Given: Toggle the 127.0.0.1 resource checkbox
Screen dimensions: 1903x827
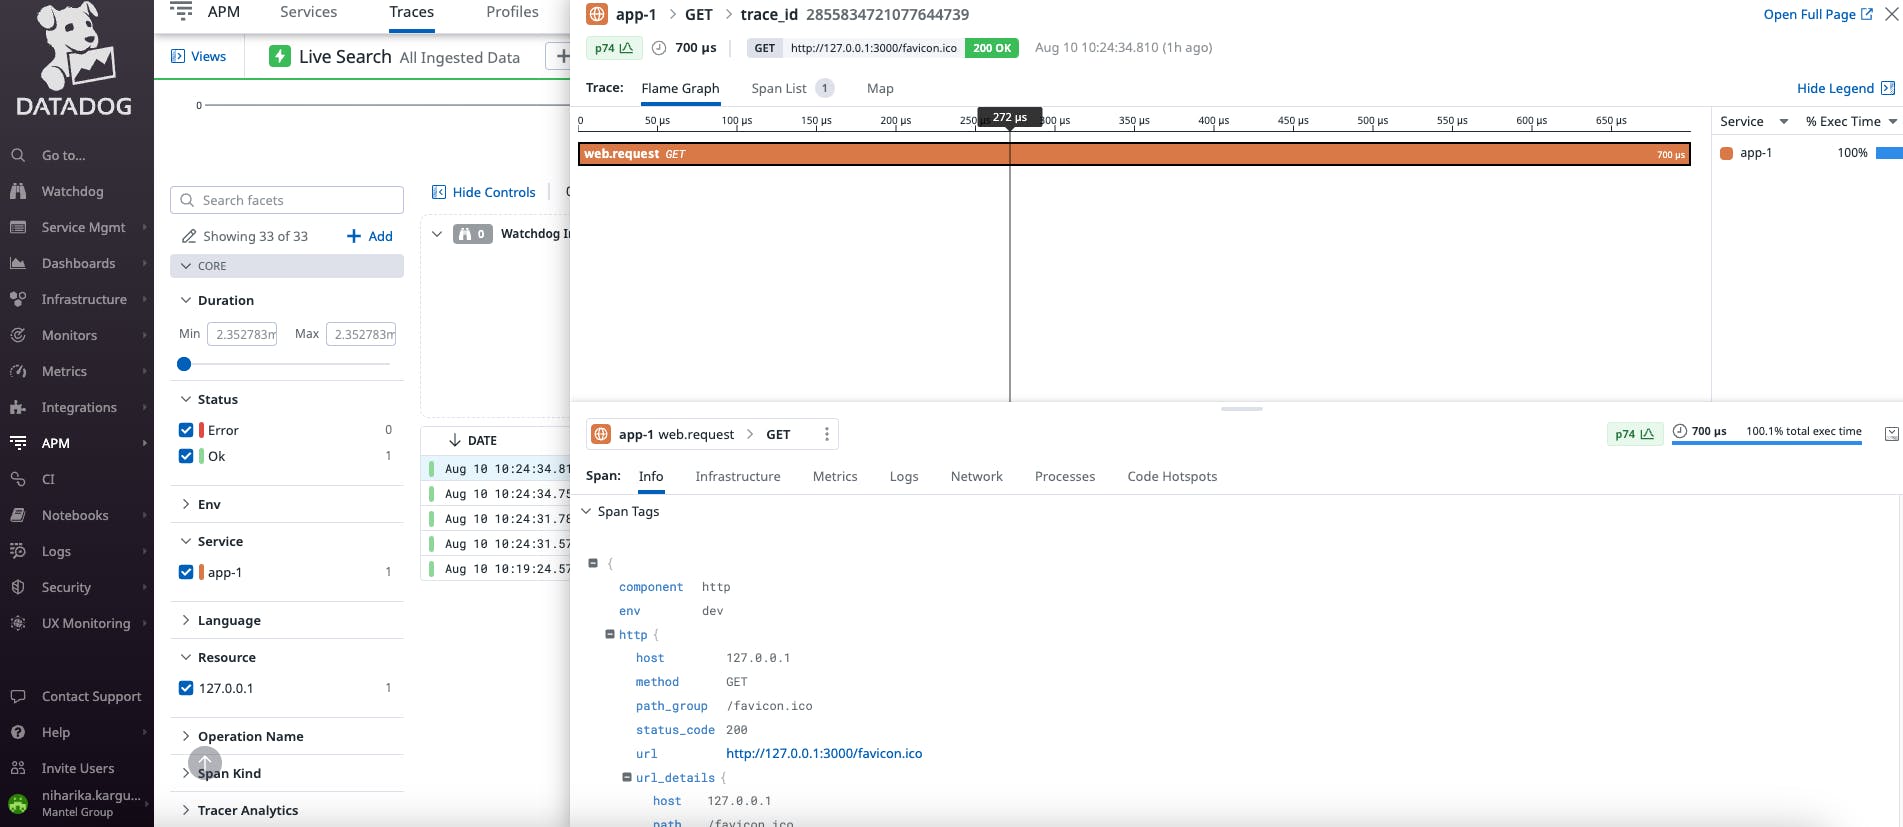Looking at the screenshot, I should (186, 688).
